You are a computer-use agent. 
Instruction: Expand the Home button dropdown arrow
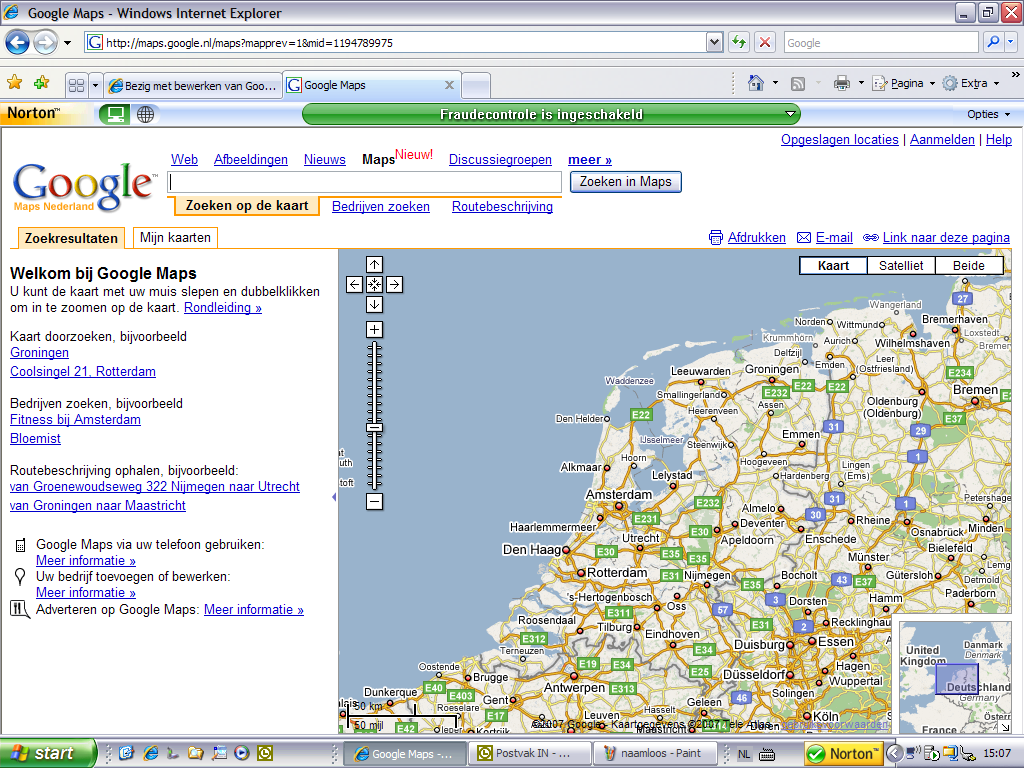(775, 83)
